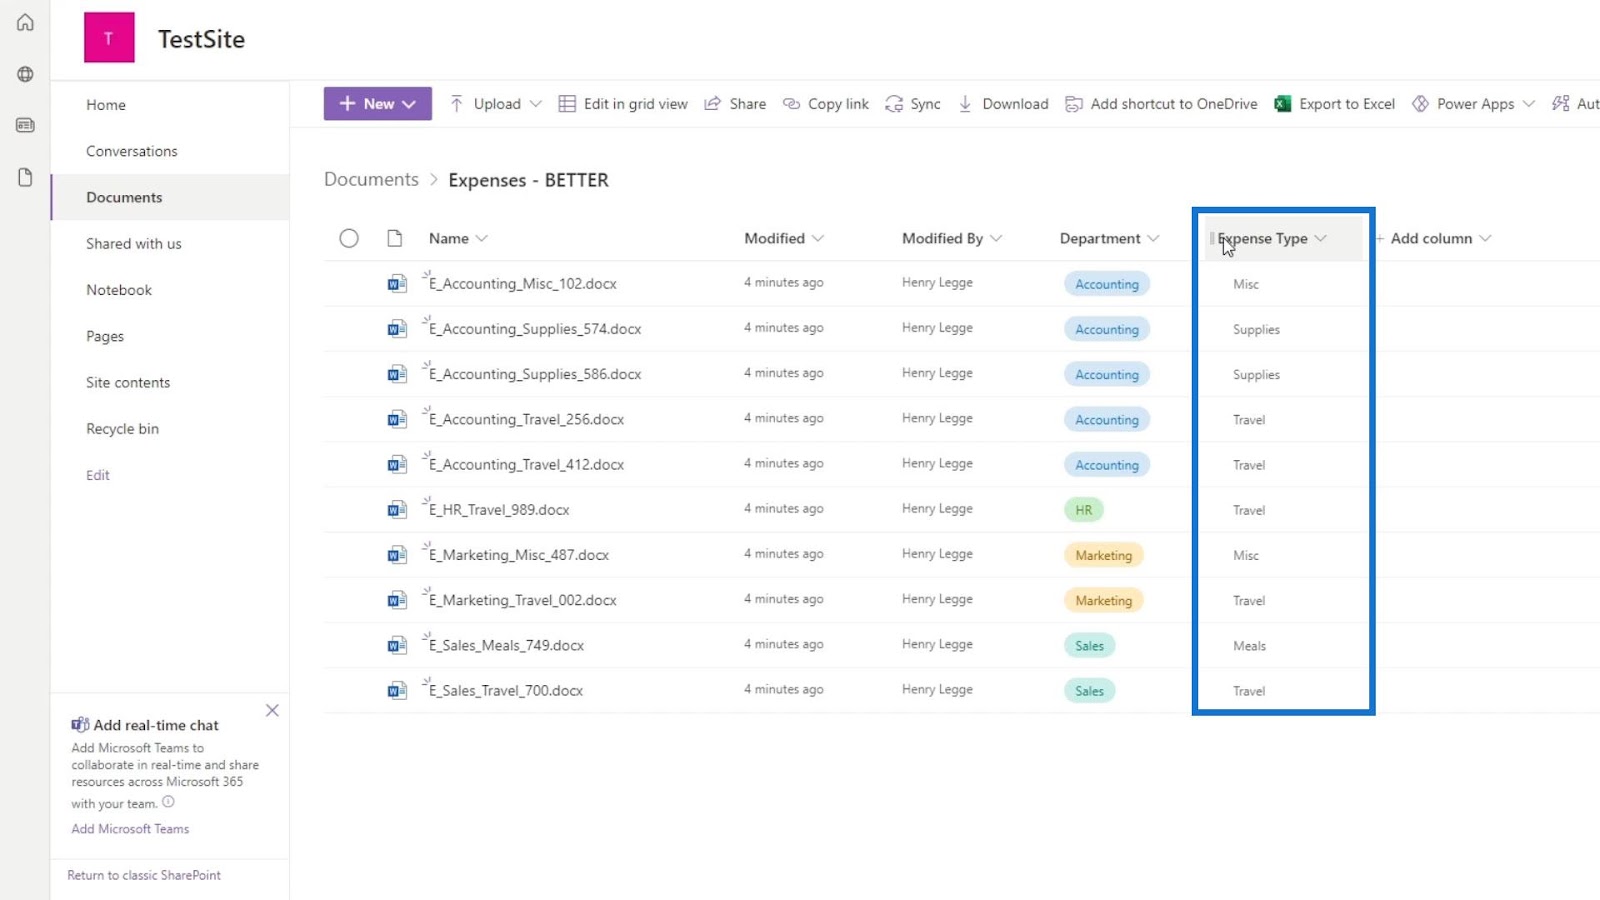Open the globe sites icon in left rail

tap(25, 74)
